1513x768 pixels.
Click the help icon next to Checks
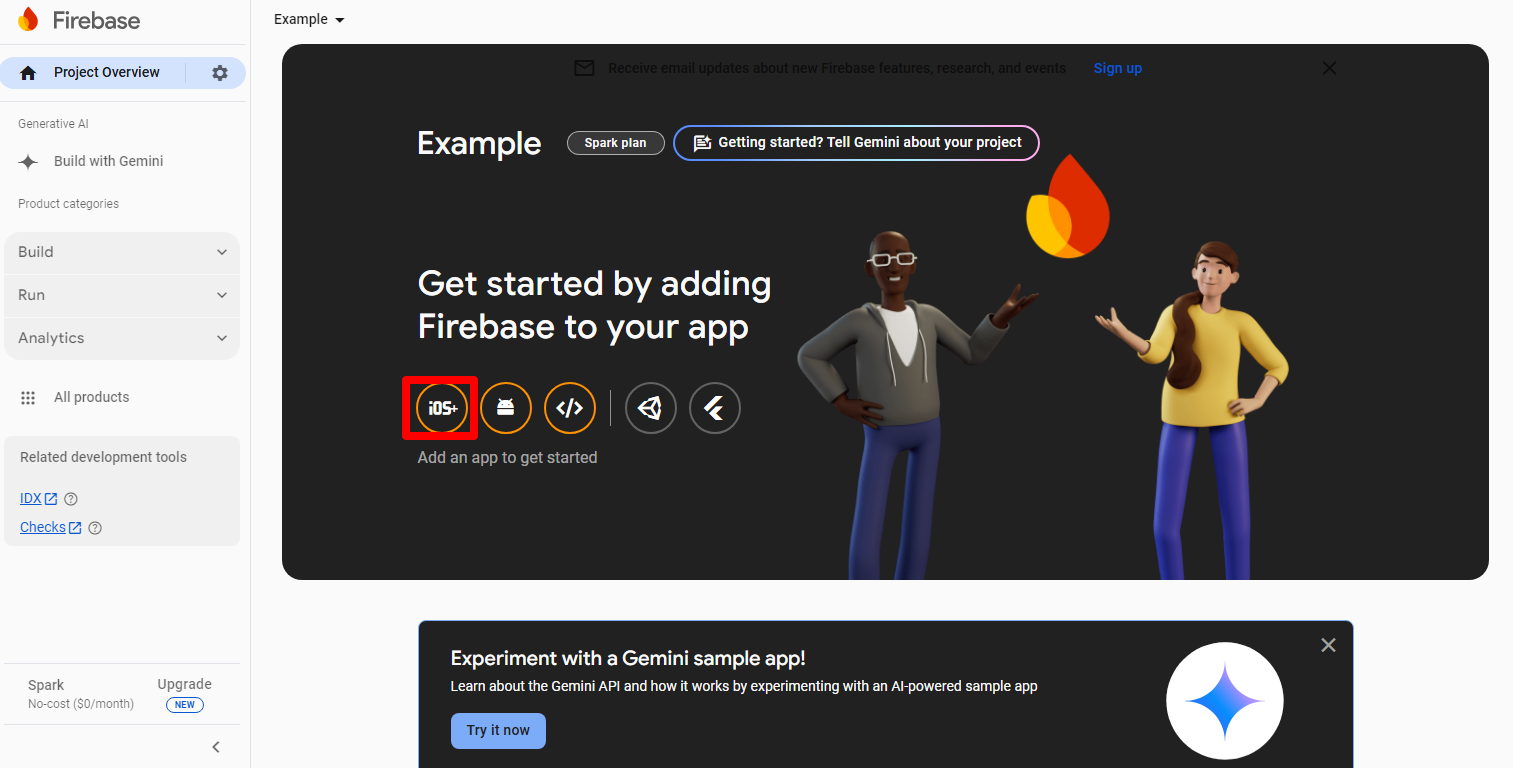(x=95, y=528)
